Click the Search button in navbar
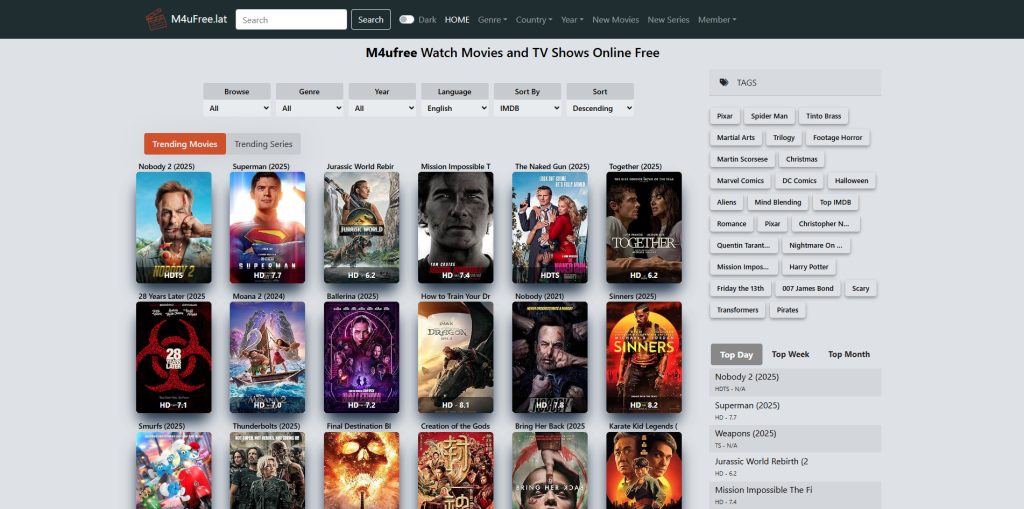This screenshot has height=509, width=1024. click(370, 19)
